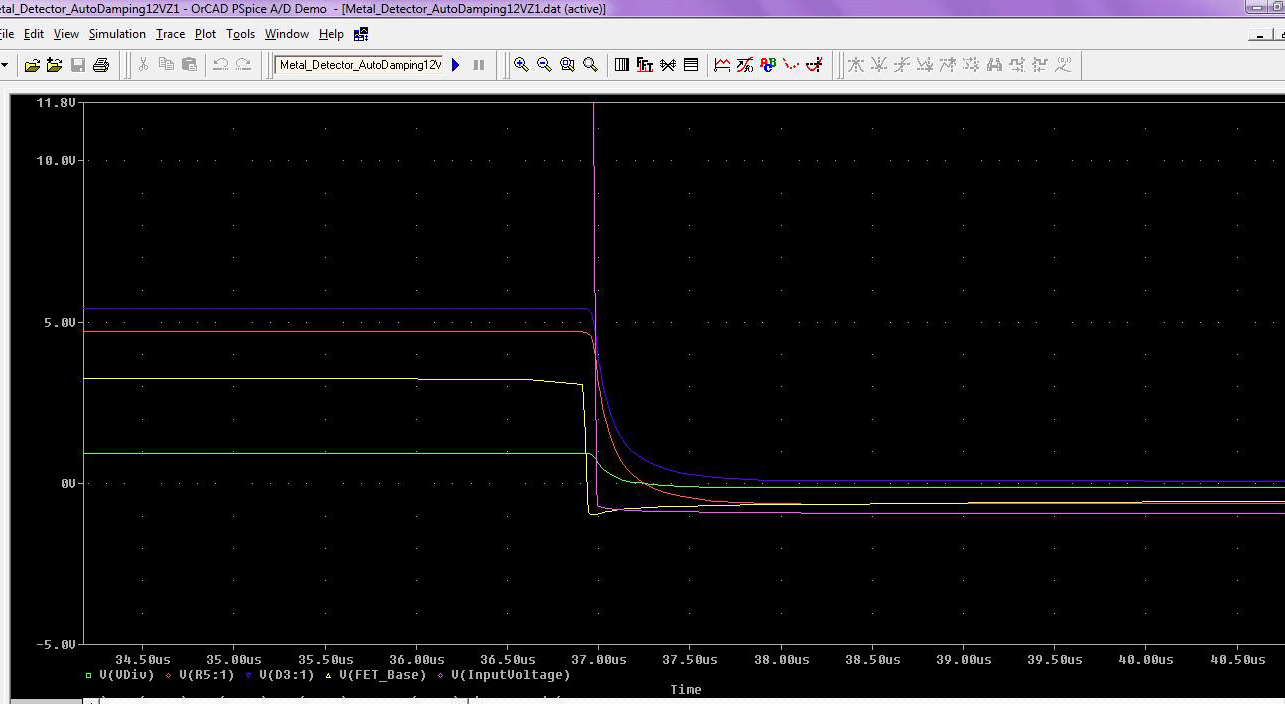Toggle Mark Data Points icon
Viewport: 1285px width, 704px height.
pyautogui.click(x=792, y=65)
